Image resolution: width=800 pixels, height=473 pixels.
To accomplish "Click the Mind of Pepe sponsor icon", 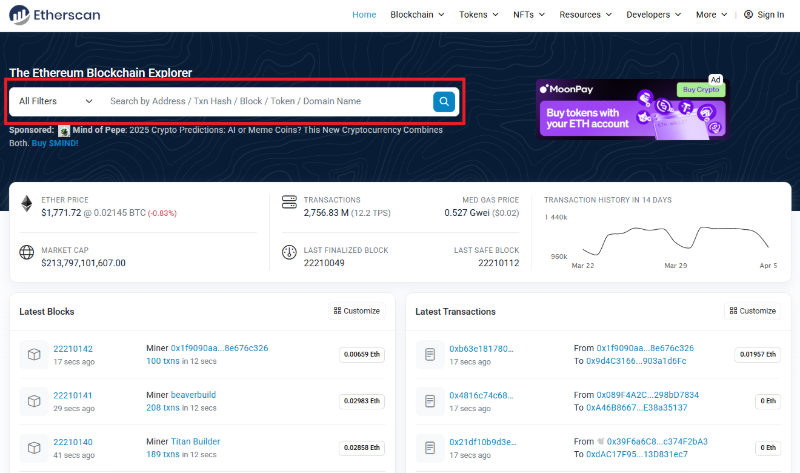I will tap(64, 131).
